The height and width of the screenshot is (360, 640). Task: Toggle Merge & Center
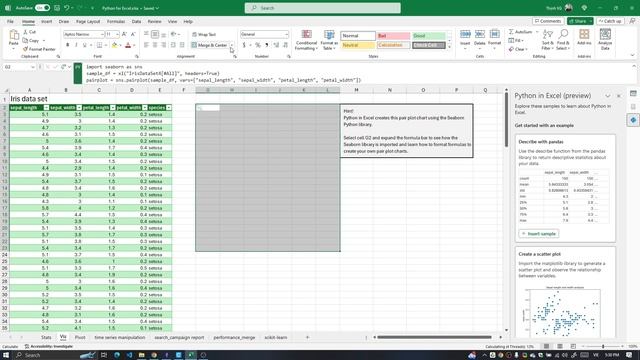(x=209, y=45)
